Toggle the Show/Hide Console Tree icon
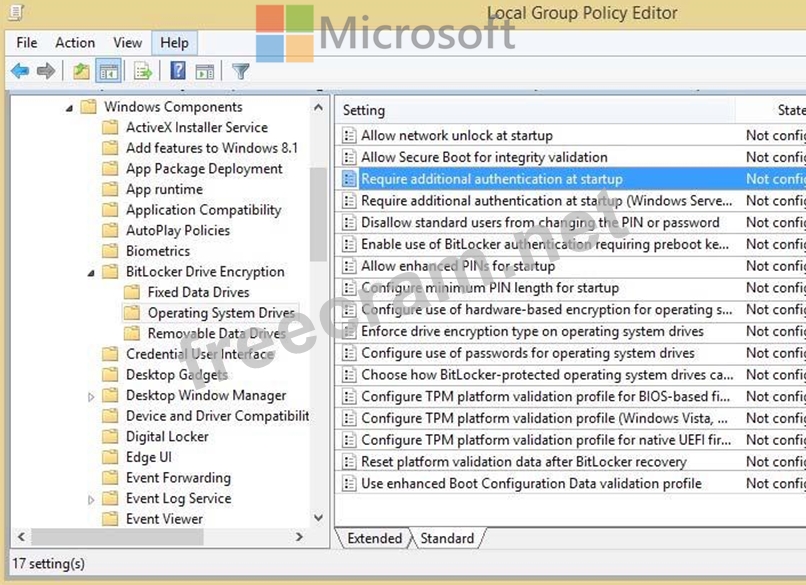 108,71
